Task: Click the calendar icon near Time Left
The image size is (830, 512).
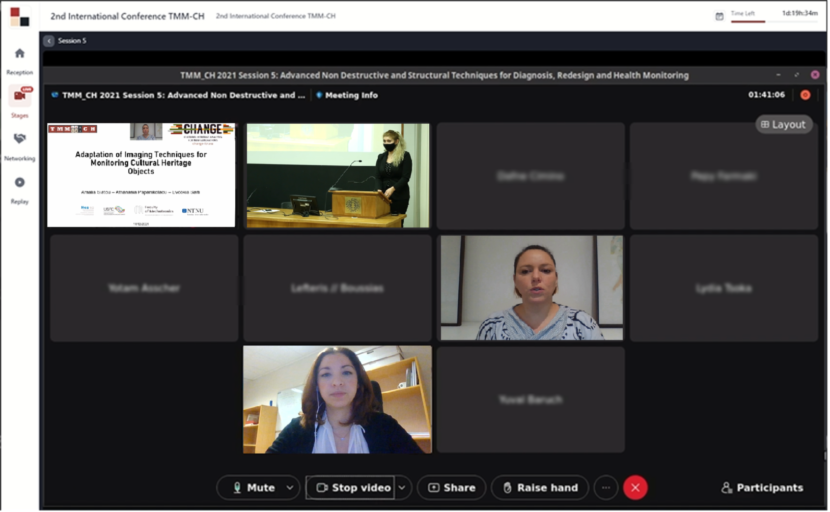Action: coord(719,16)
